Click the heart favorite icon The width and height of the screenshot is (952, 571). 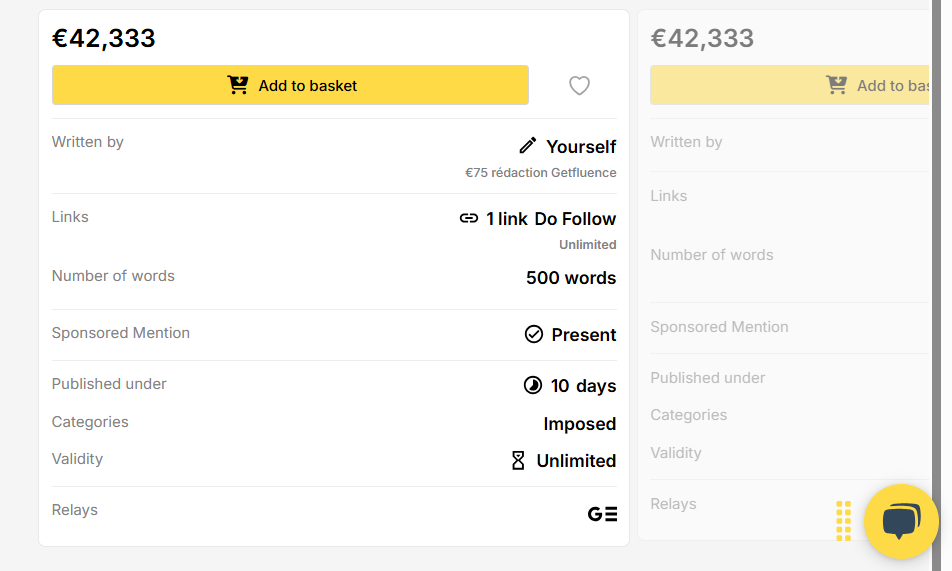click(579, 86)
